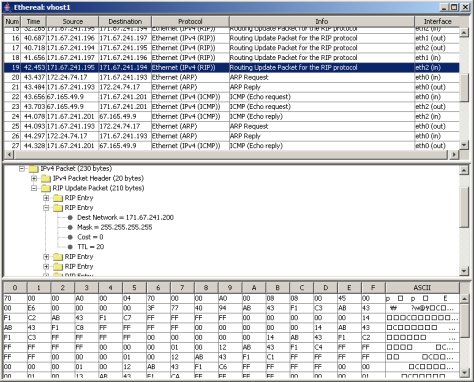Image resolution: width=474 pixels, height=382 pixels.
Task: Click hex column header F
Action: (373, 288)
